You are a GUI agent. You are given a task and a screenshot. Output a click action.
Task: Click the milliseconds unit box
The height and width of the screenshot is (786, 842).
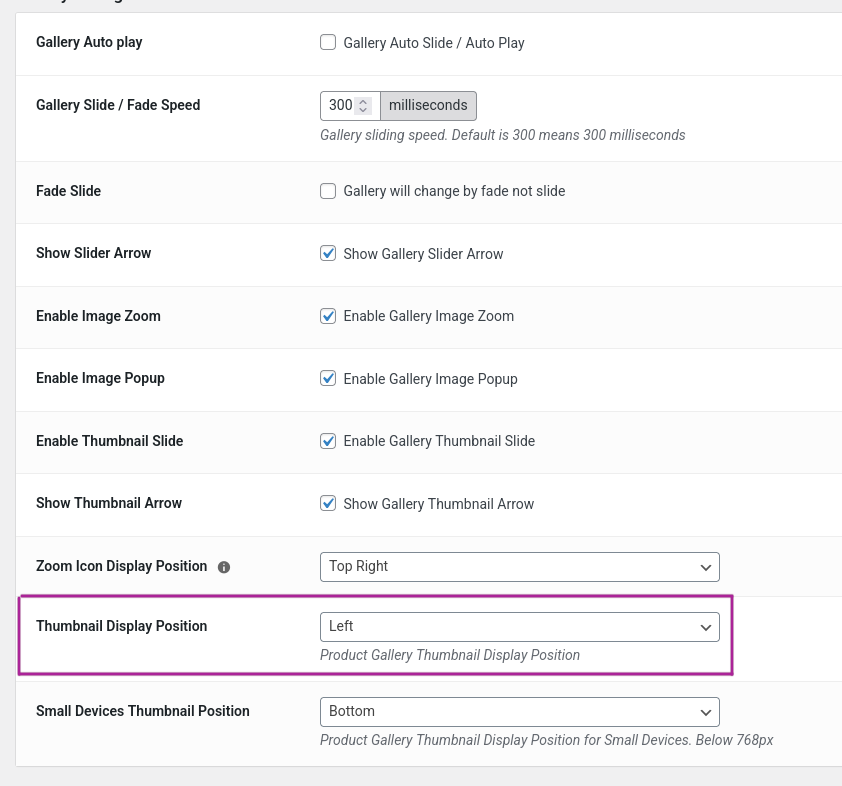tap(428, 106)
